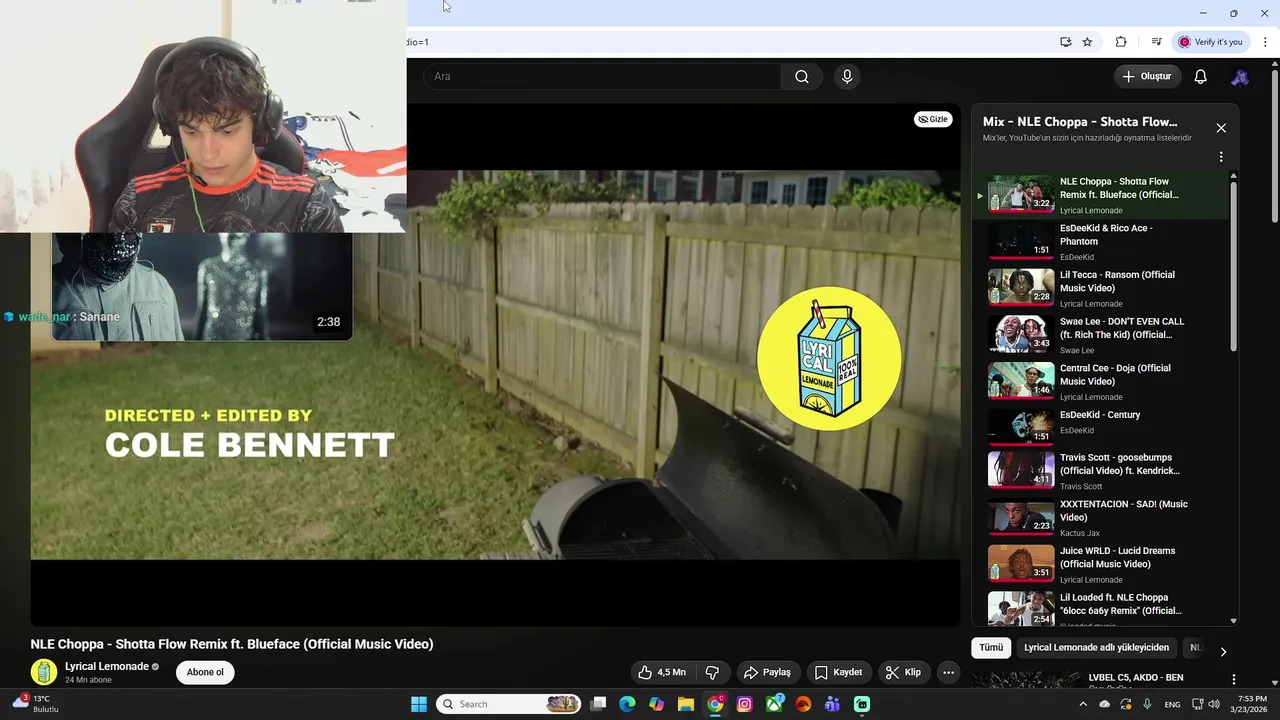Screen dimensions: 1280x720
Task: Open the Mix playlist options menu
Action: (x=1221, y=157)
